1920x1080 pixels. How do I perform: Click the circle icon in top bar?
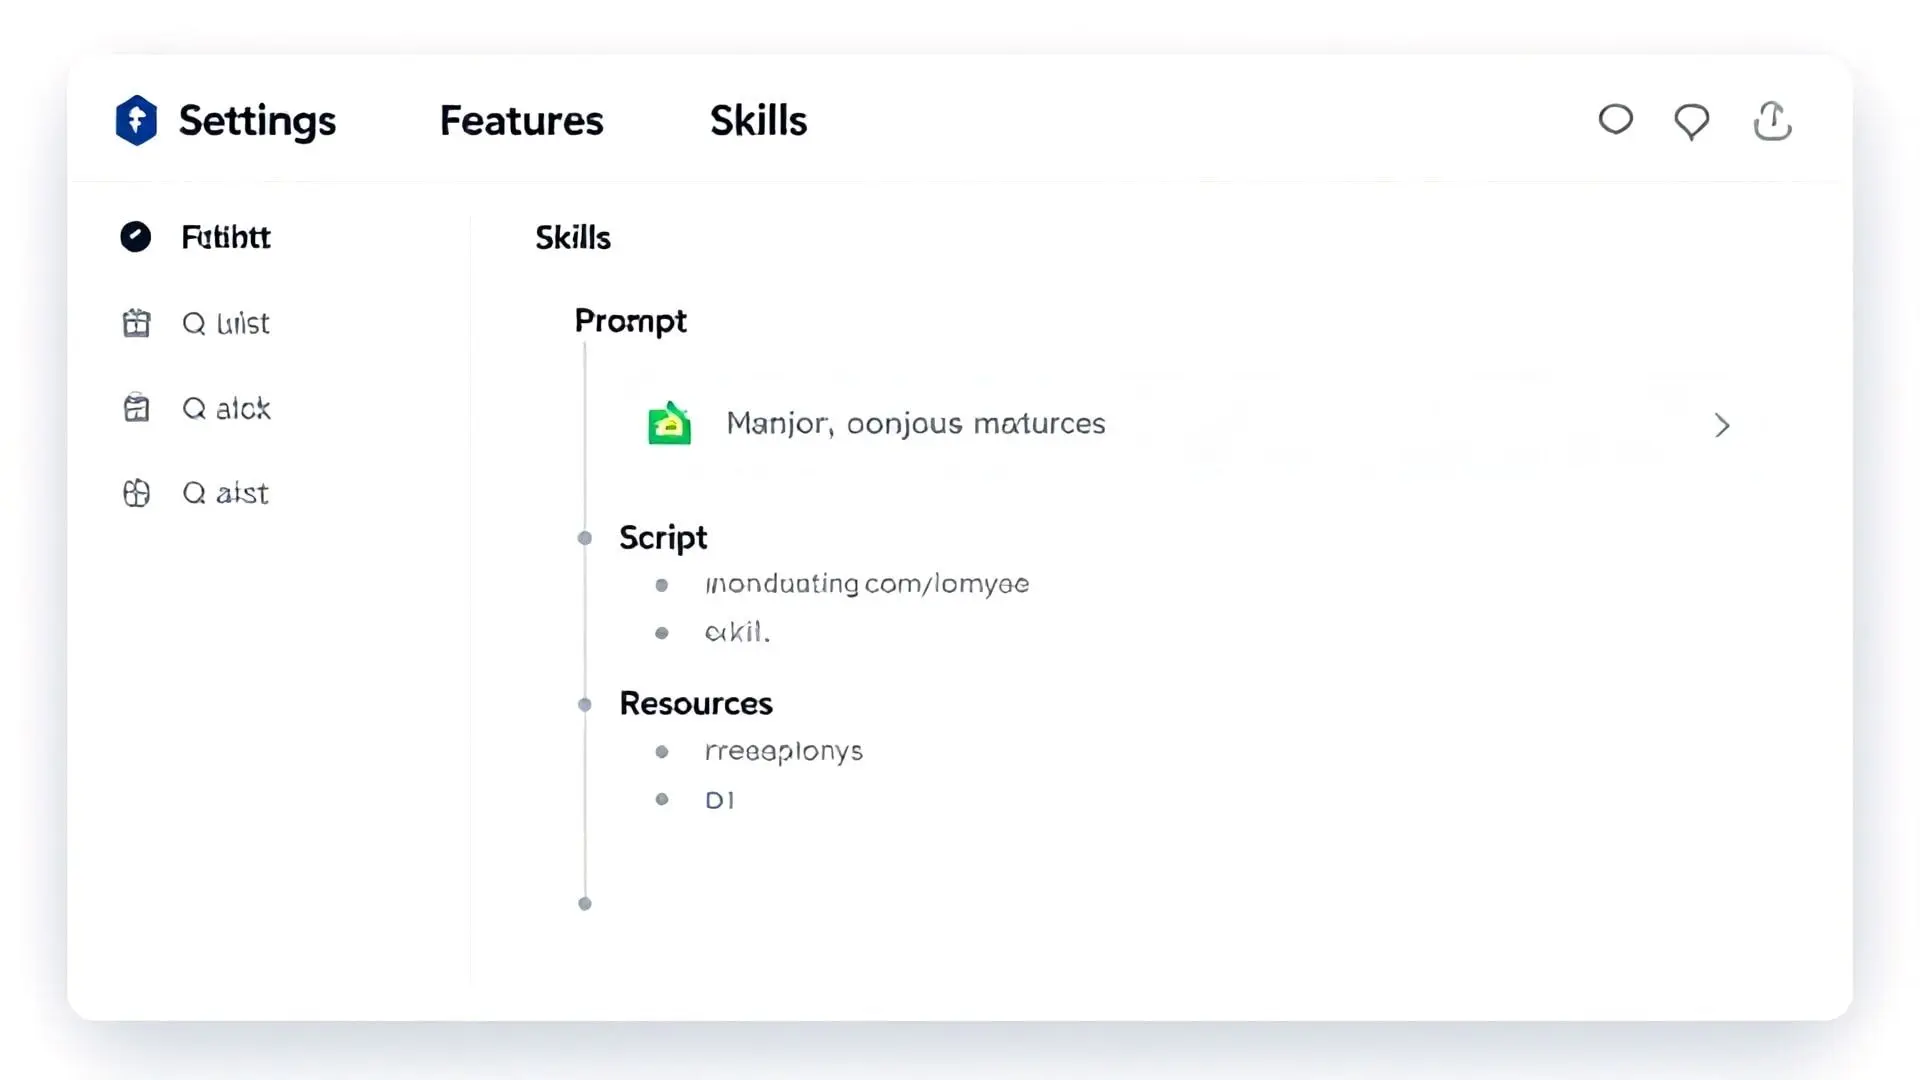point(1615,120)
